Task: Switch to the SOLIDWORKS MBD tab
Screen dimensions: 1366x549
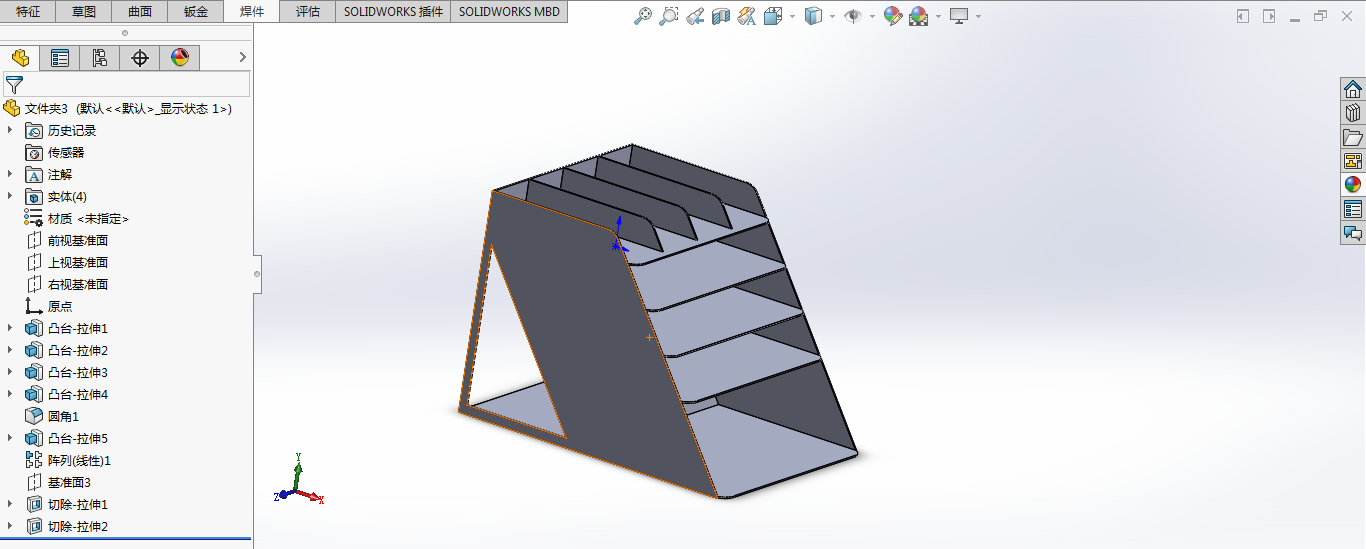Action: pyautogui.click(x=509, y=12)
